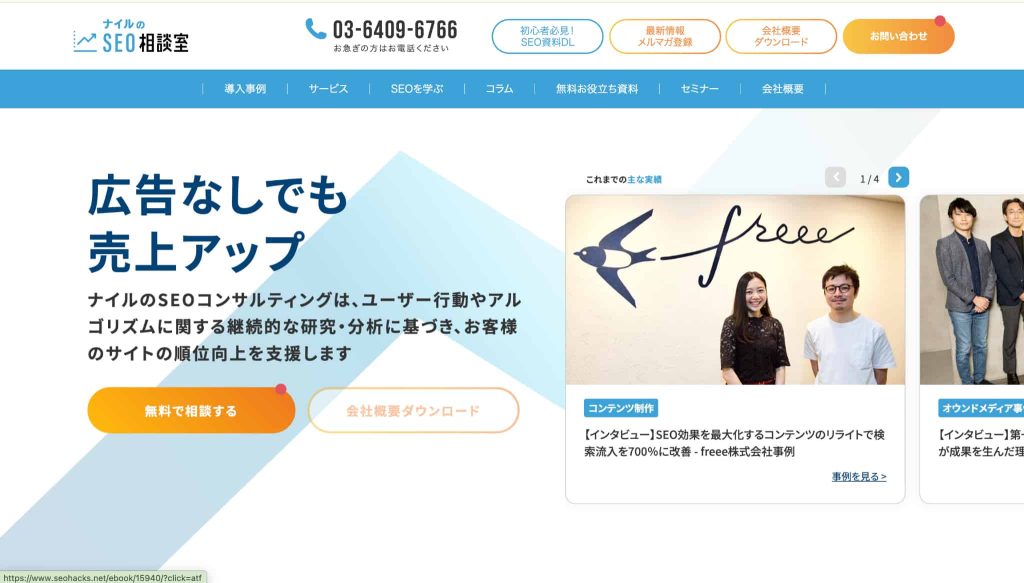Select SEOを学ぶ in navigation bar

(417, 89)
